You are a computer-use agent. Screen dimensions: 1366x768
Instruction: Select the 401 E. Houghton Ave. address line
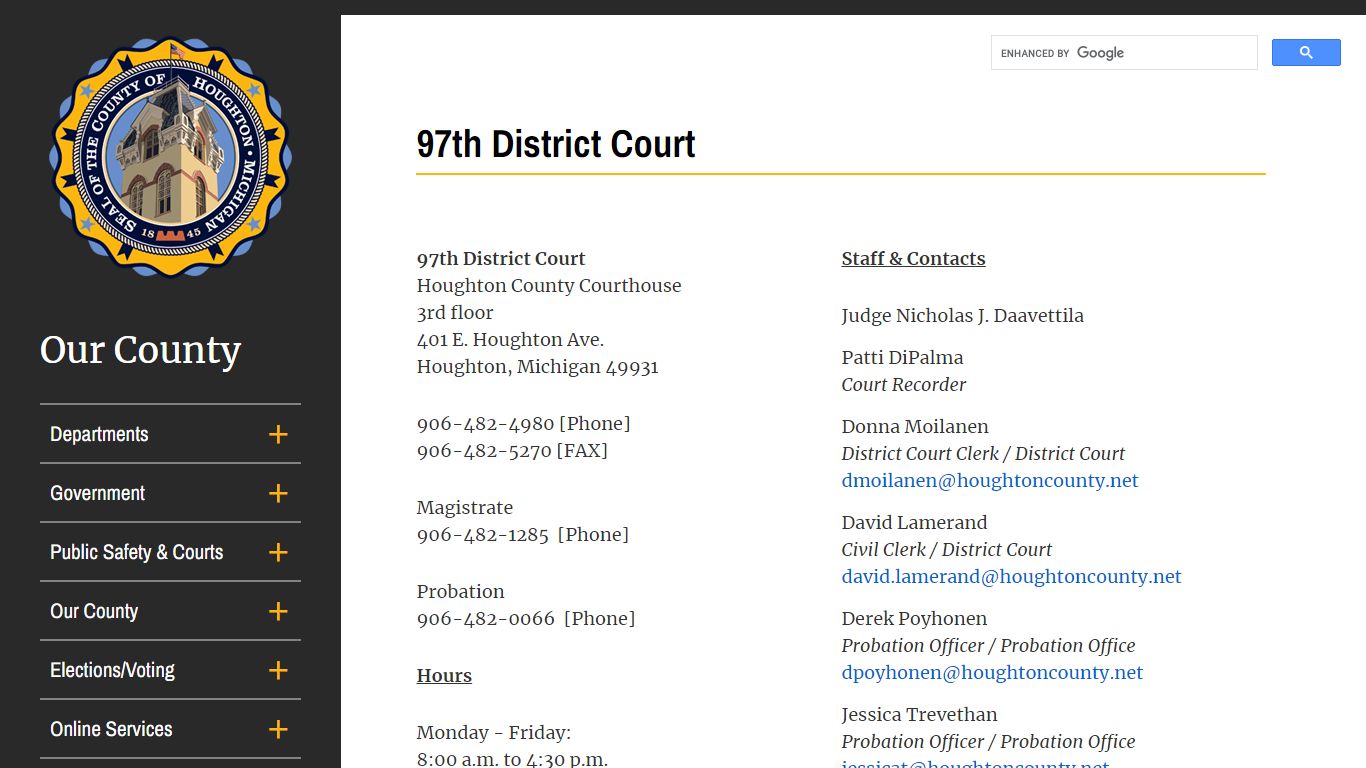[x=510, y=339]
